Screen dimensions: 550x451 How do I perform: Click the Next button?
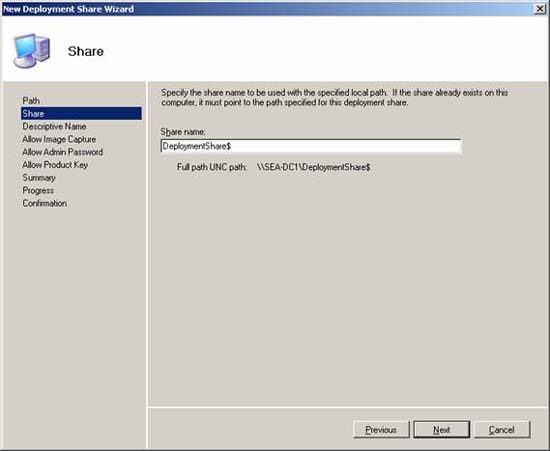pyautogui.click(x=442, y=430)
